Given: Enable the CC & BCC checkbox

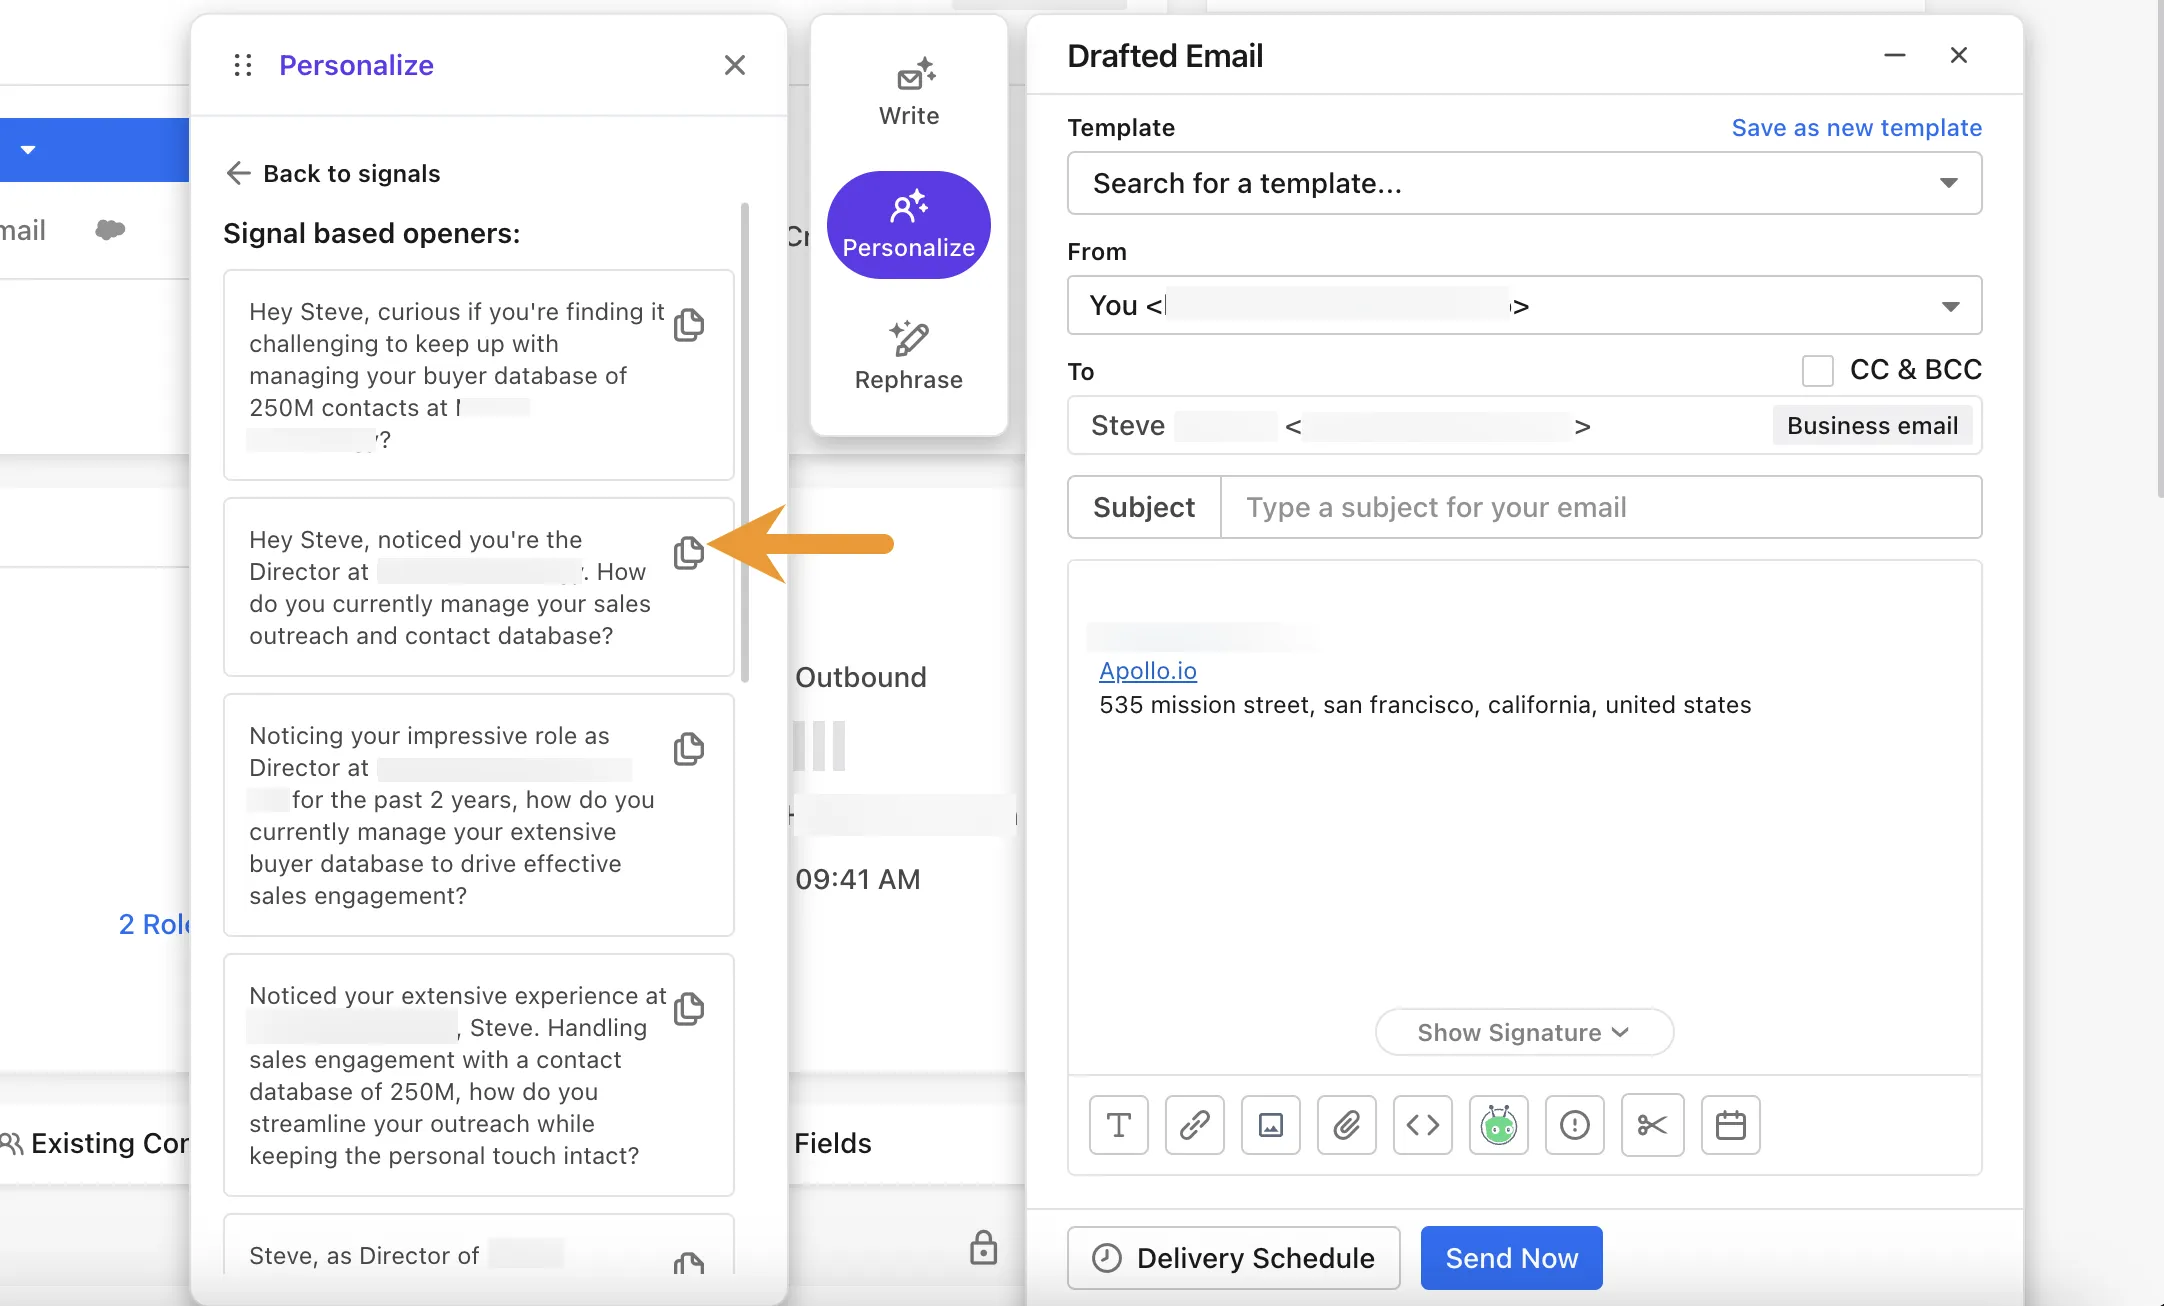Looking at the screenshot, I should click(1817, 370).
